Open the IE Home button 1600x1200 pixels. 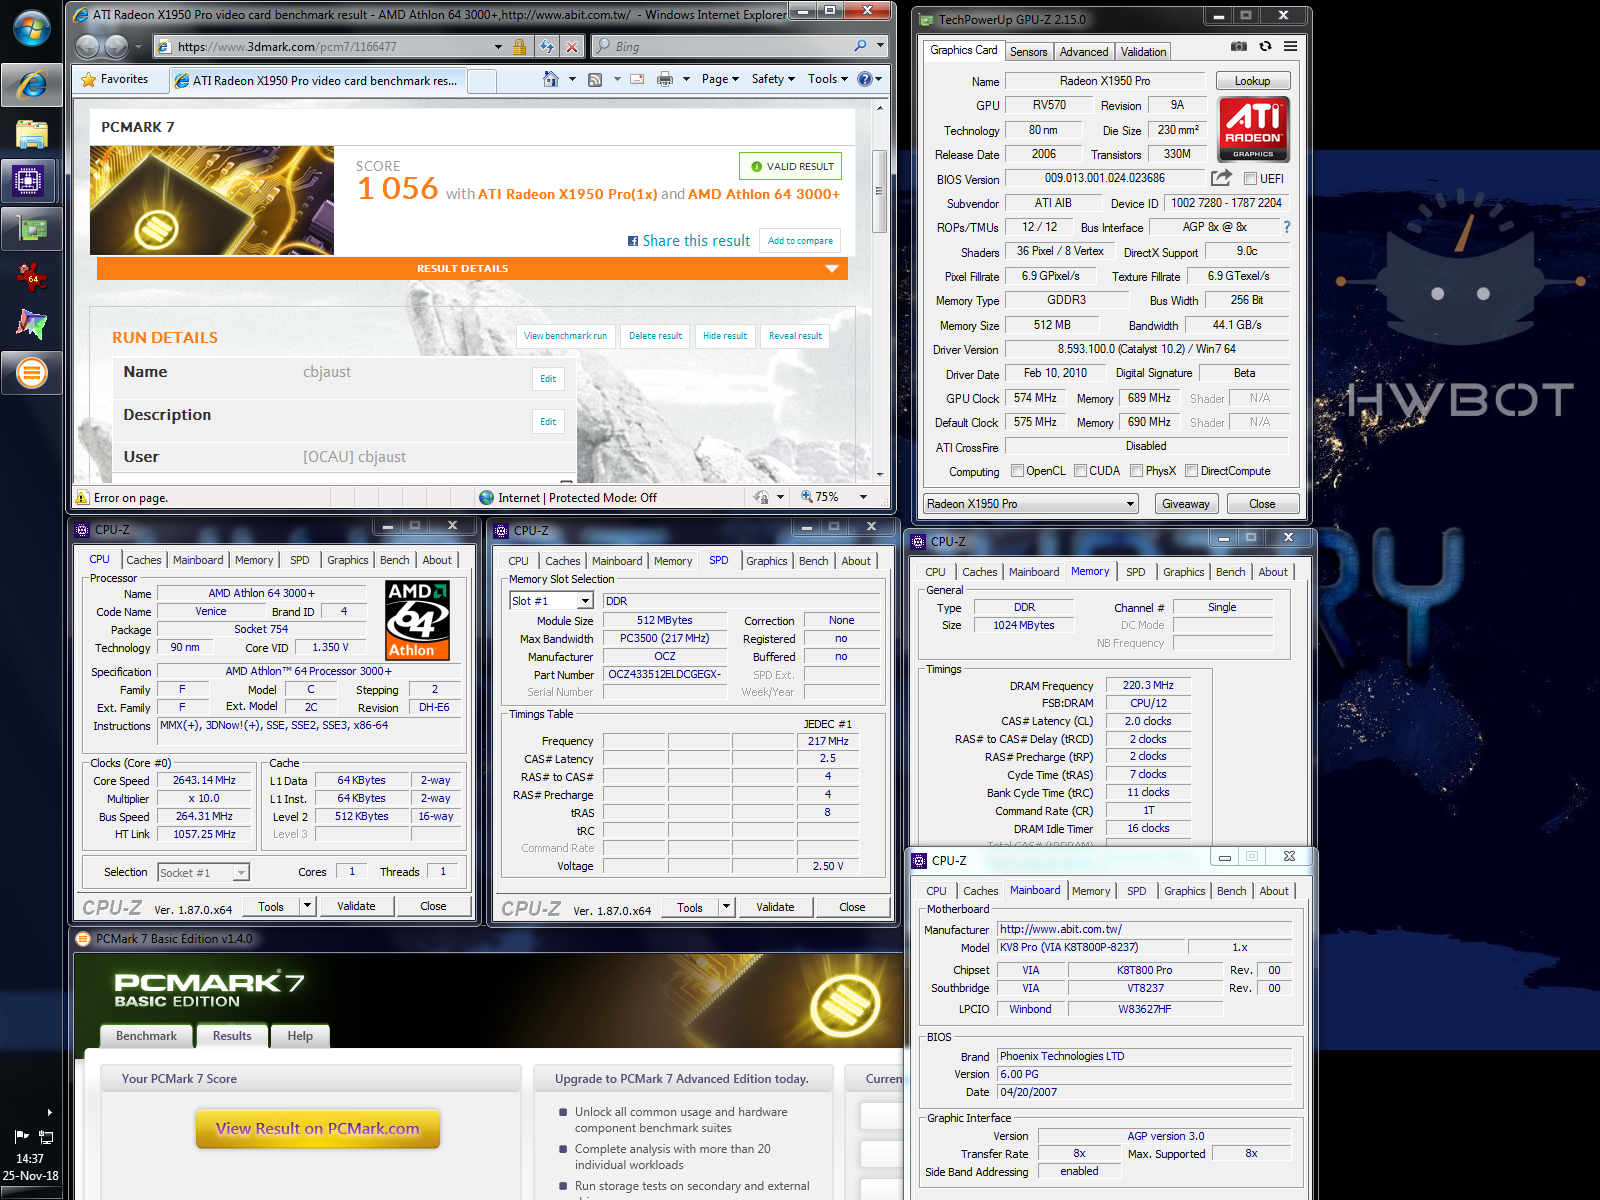[x=550, y=79]
